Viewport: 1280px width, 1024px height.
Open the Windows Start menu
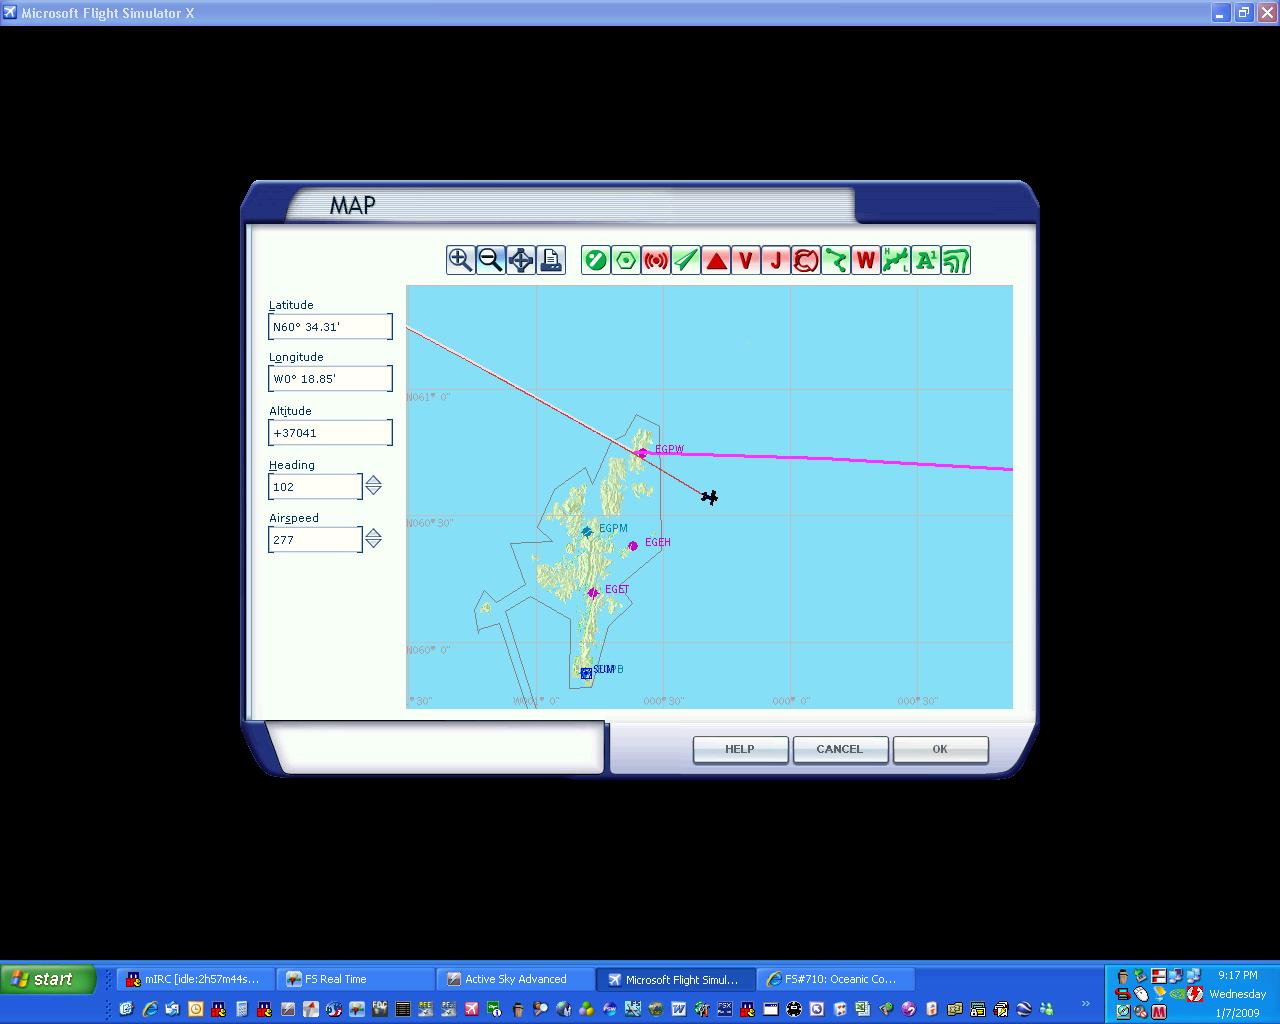tap(48, 979)
